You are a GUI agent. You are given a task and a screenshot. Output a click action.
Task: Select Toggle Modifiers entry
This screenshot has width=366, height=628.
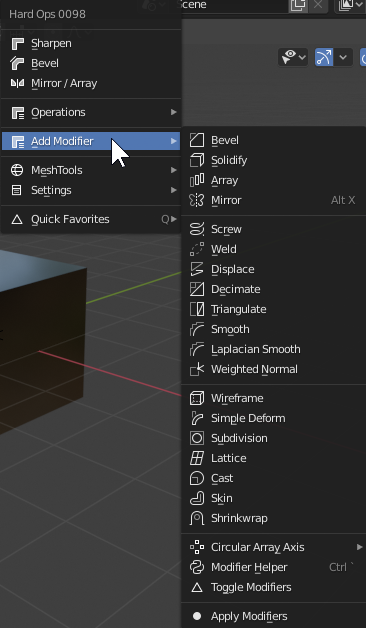click(x=274, y=587)
